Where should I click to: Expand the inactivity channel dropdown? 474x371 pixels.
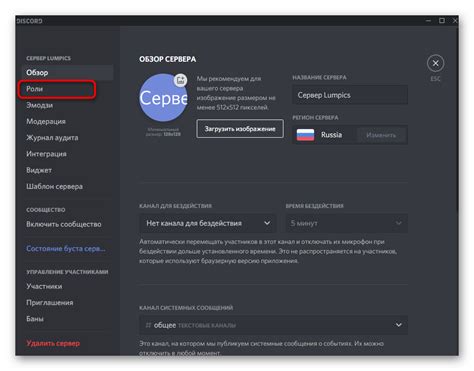click(208, 223)
